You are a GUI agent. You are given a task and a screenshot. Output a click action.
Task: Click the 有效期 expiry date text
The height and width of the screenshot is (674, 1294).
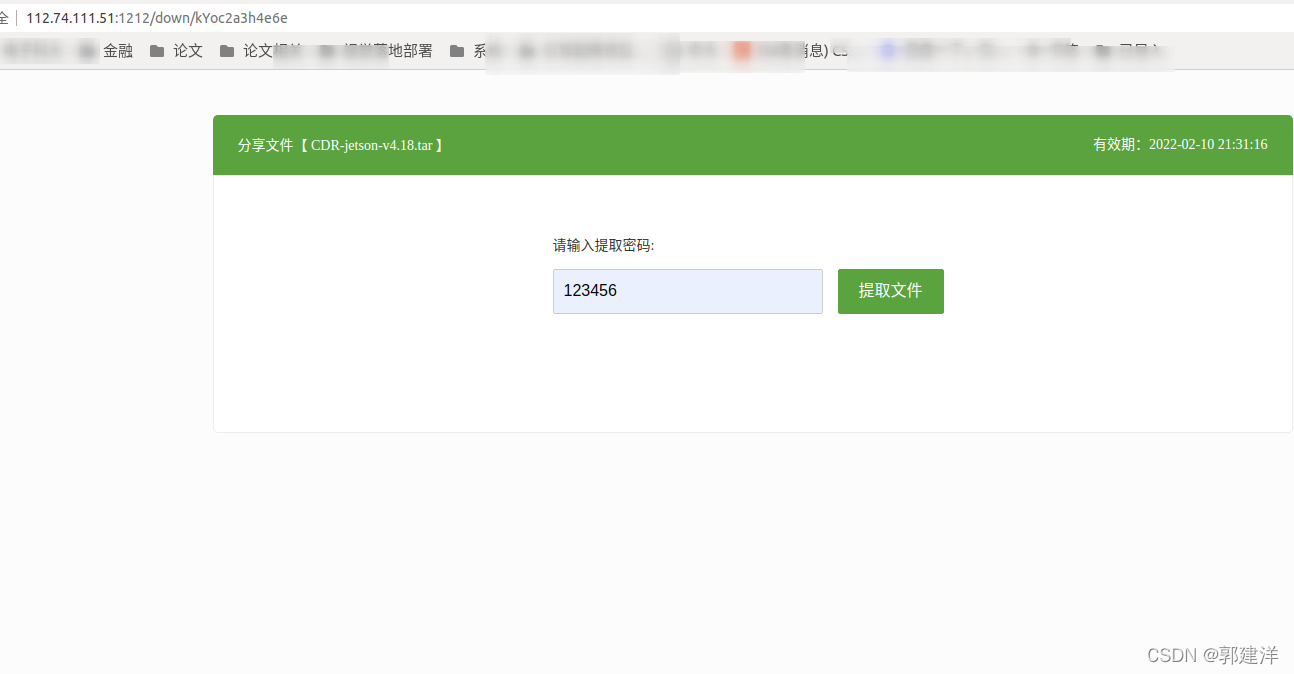tap(1179, 144)
